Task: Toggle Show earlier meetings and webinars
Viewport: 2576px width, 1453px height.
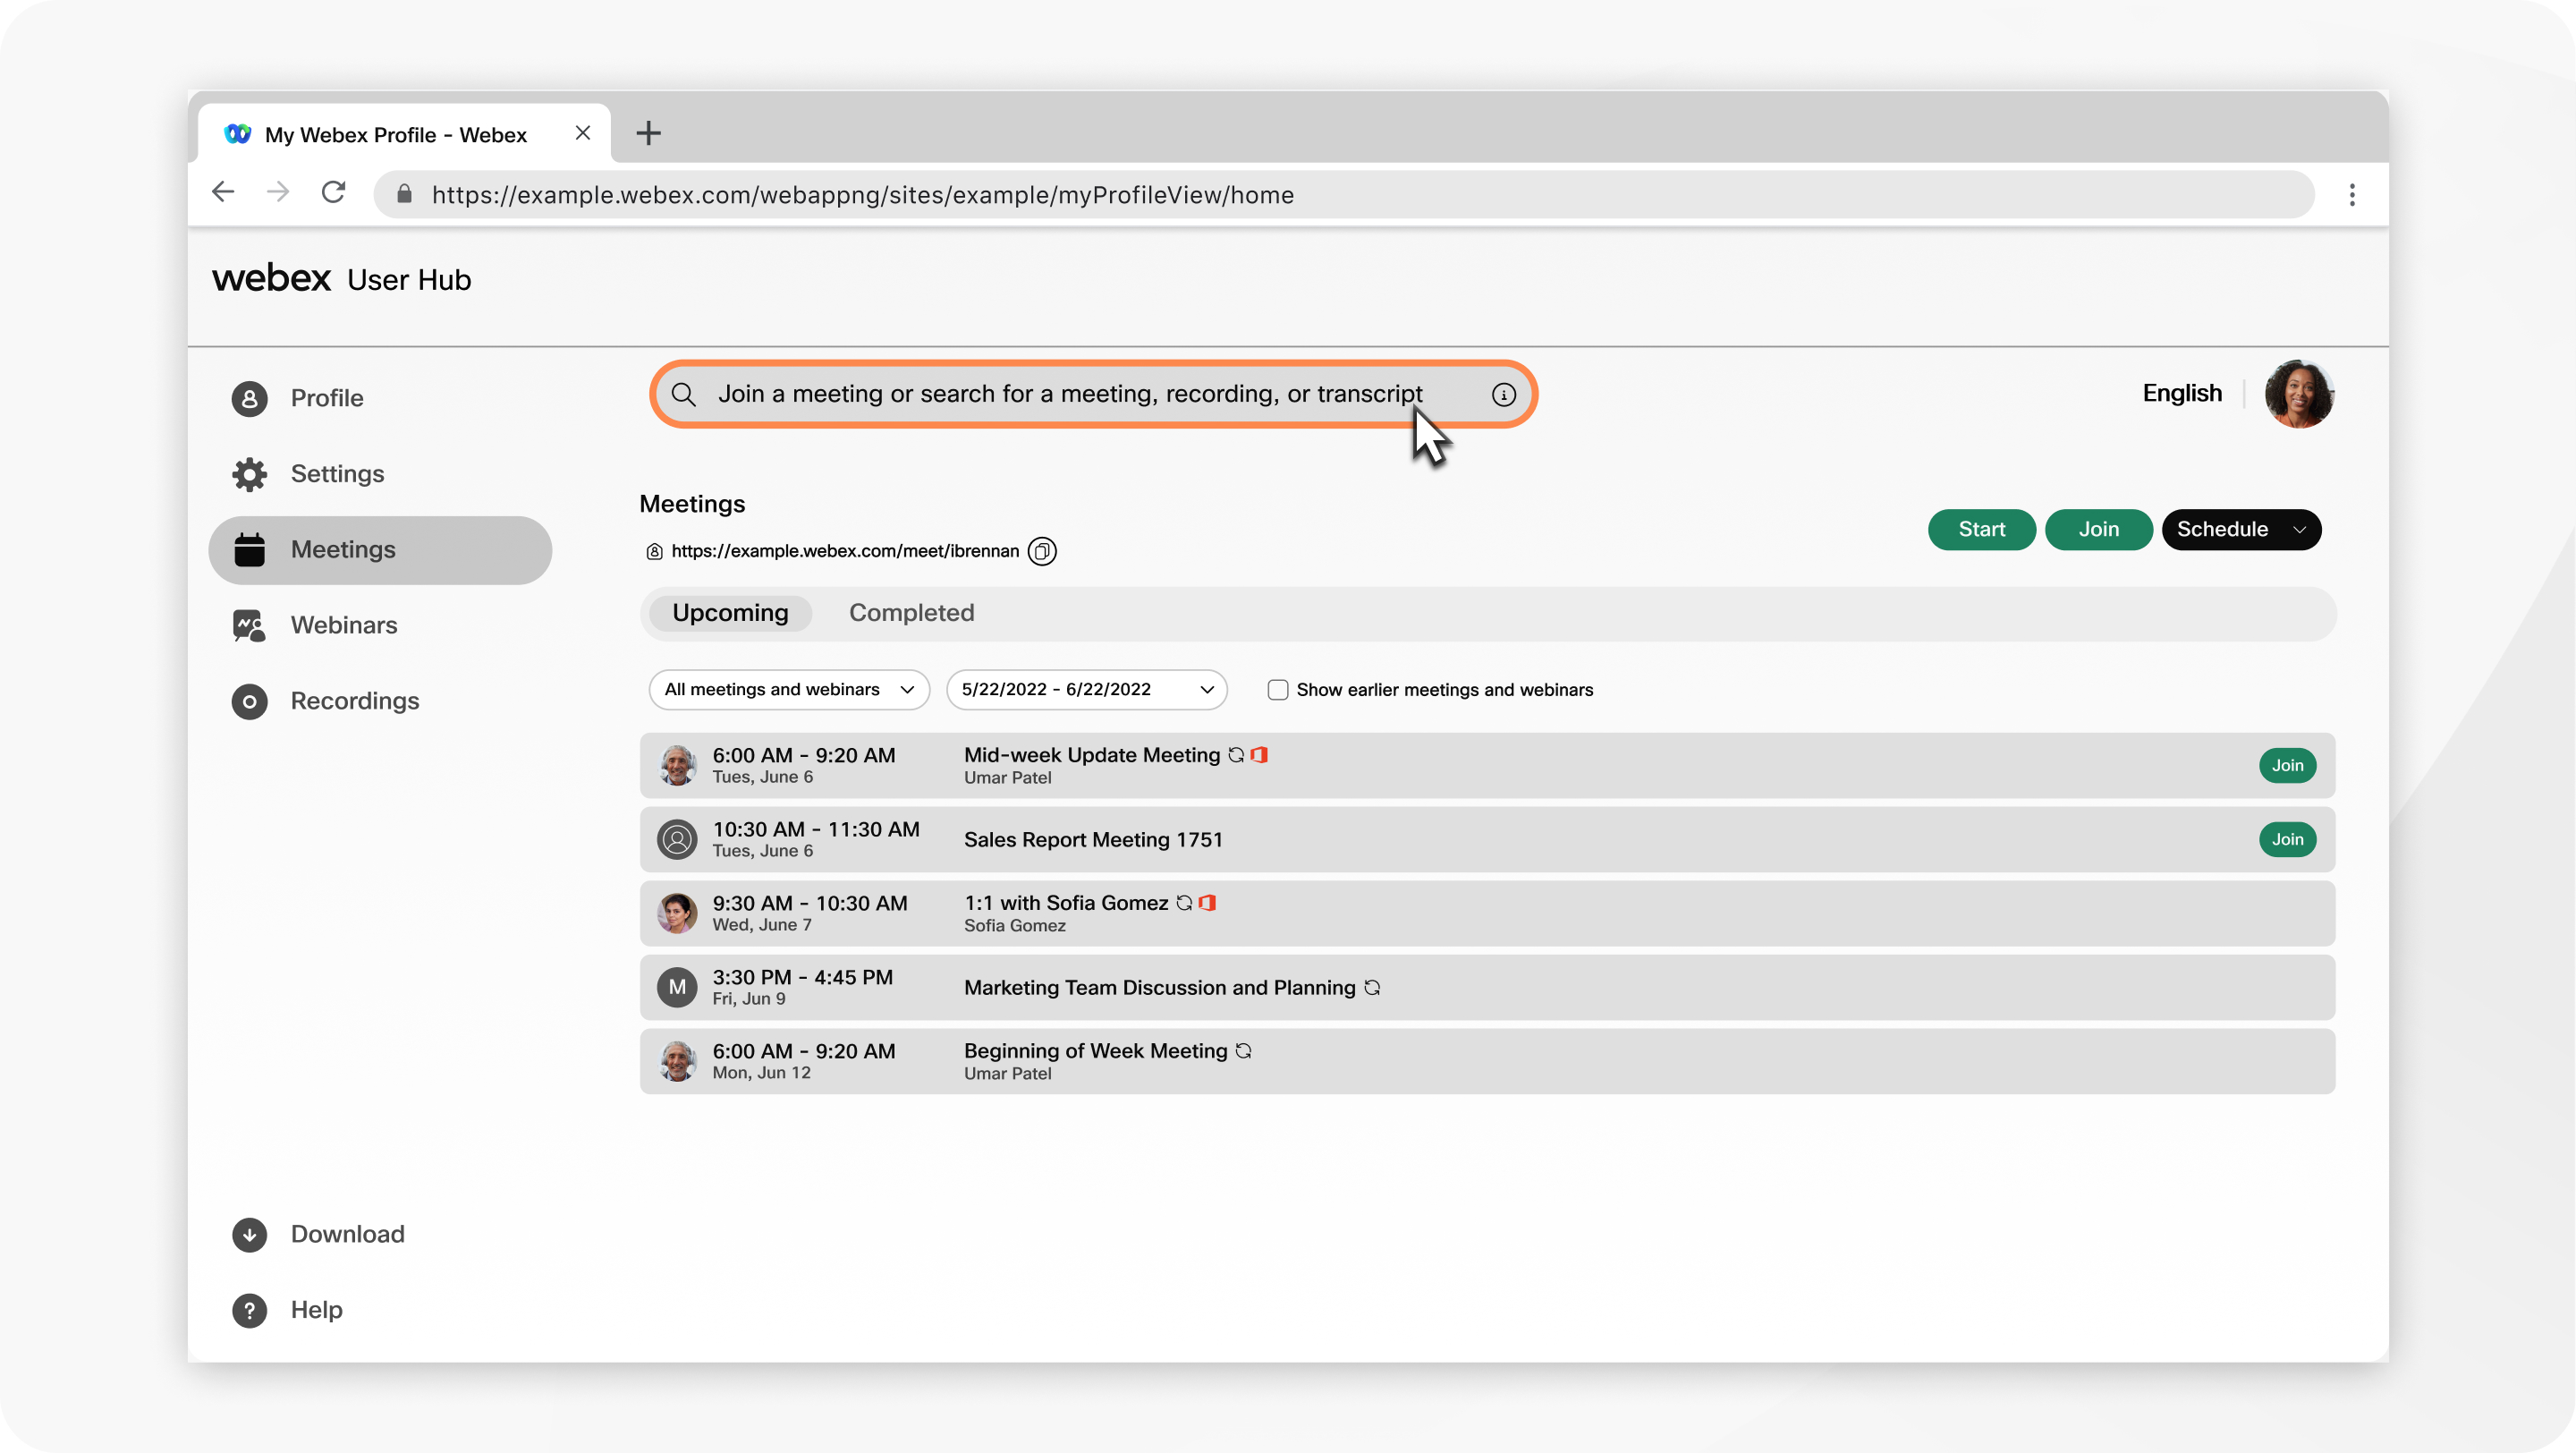Action: coord(1277,688)
